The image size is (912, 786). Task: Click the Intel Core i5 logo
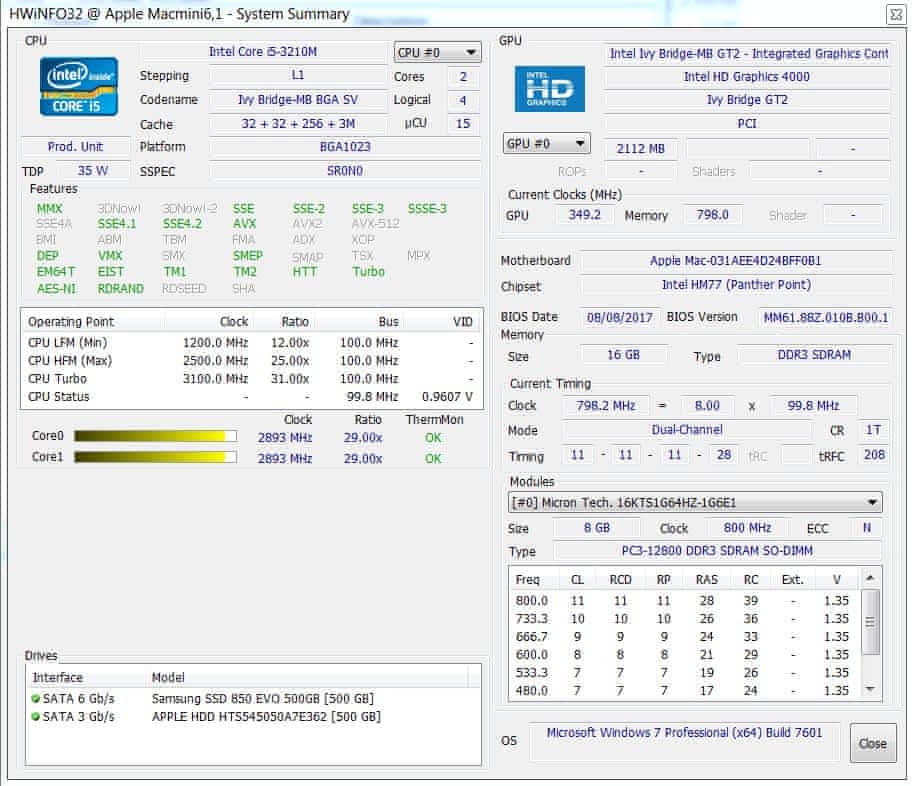79,86
